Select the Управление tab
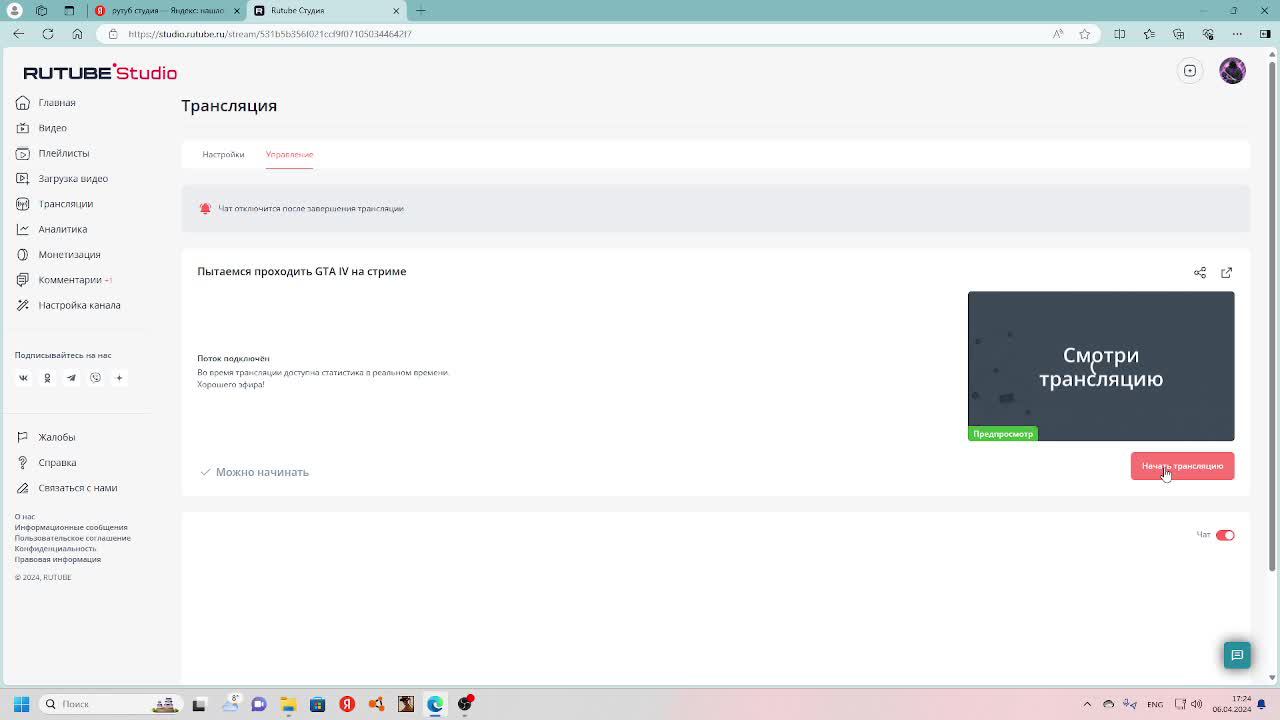 tap(289, 154)
